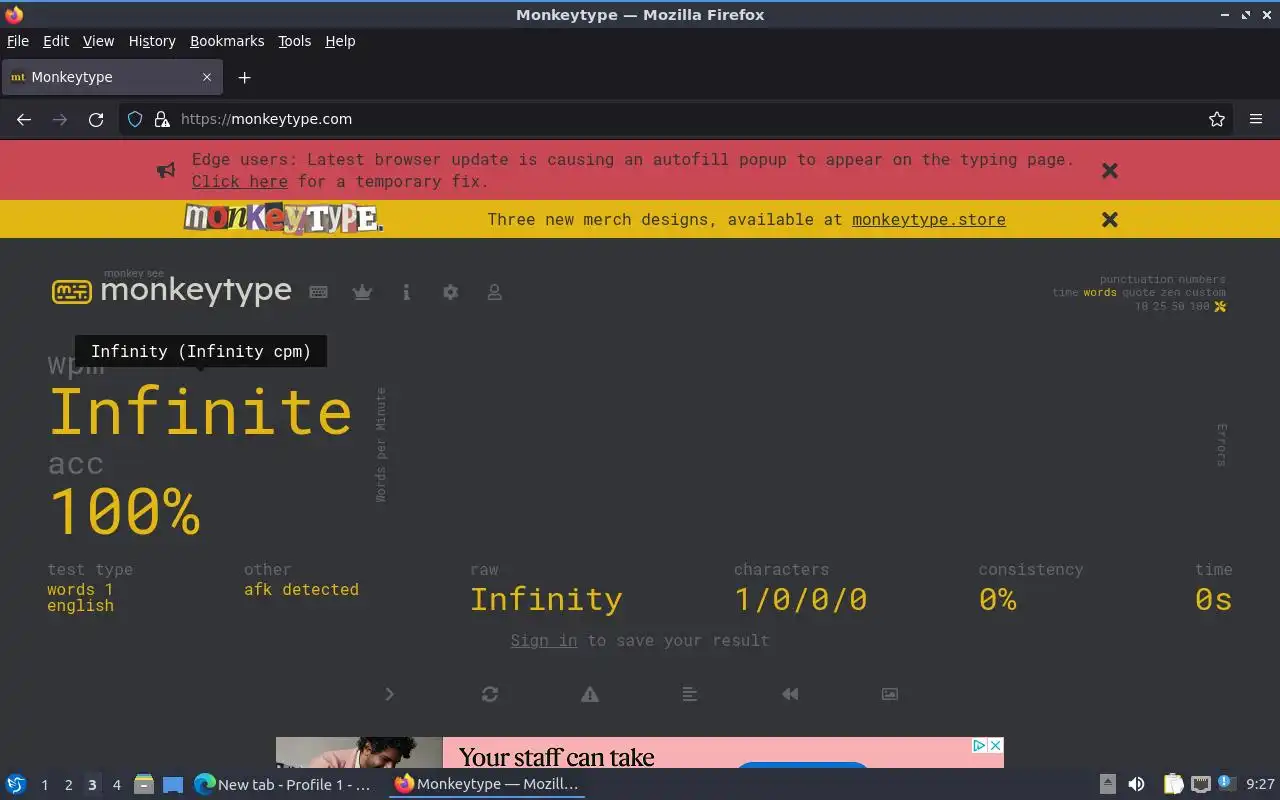Screen dimensions: 1280x800
Task: Click the Monkeytype logo icon
Action: click(72, 292)
